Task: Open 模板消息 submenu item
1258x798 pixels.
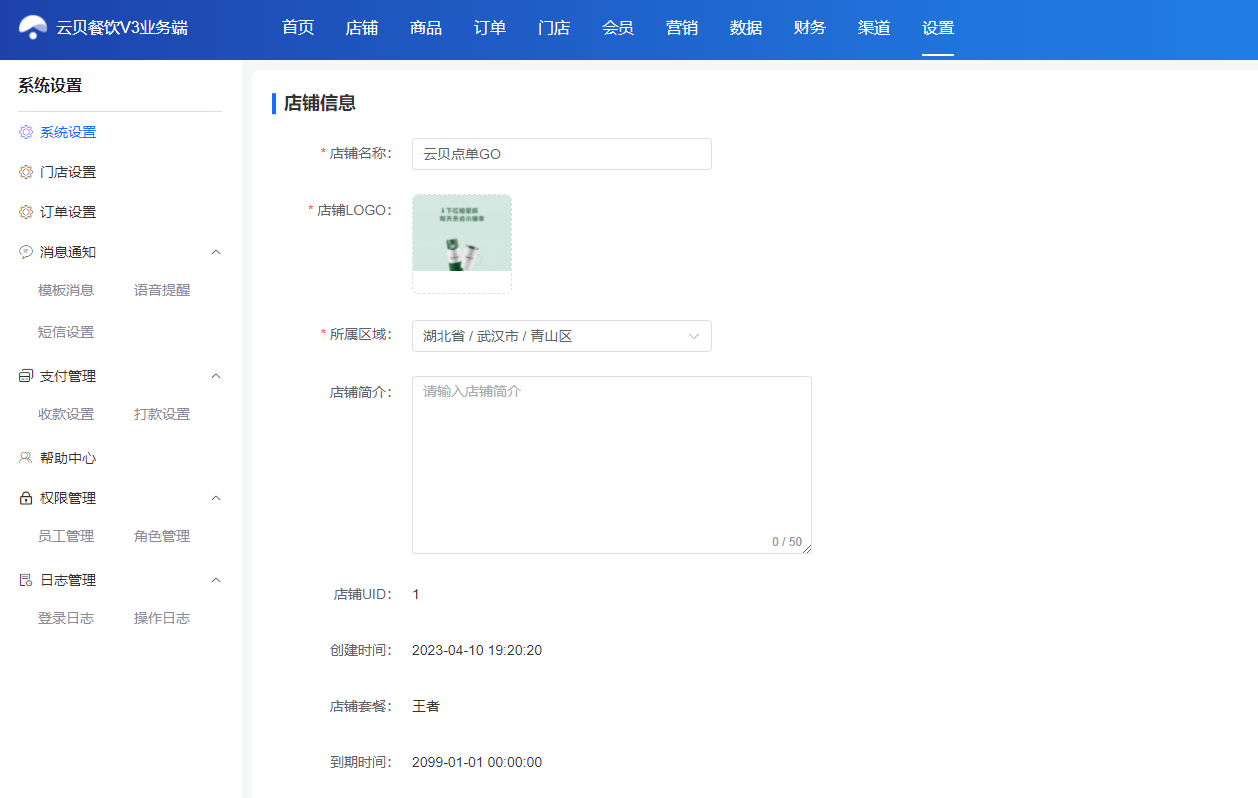Action: [66, 290]
